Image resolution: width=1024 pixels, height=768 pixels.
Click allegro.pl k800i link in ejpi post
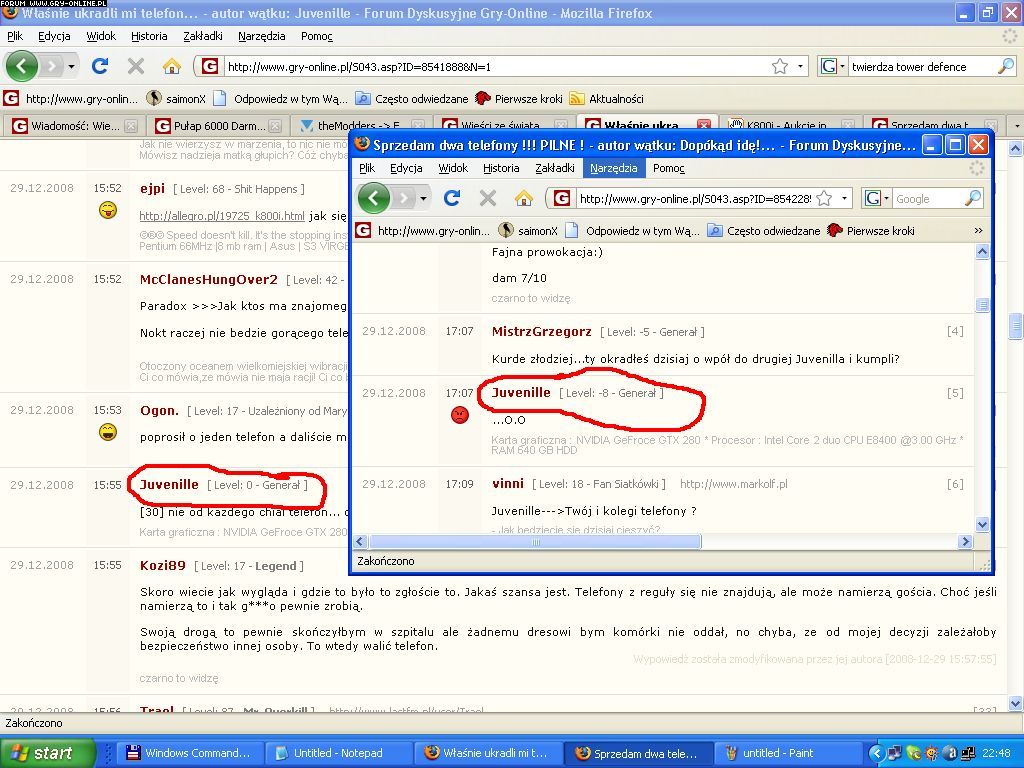222,216
